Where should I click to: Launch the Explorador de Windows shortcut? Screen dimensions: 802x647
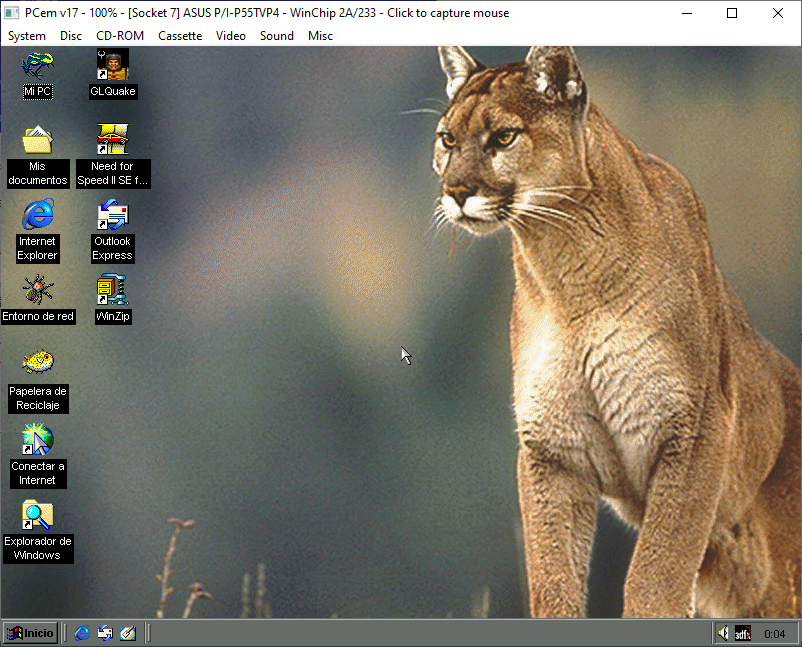38,514
